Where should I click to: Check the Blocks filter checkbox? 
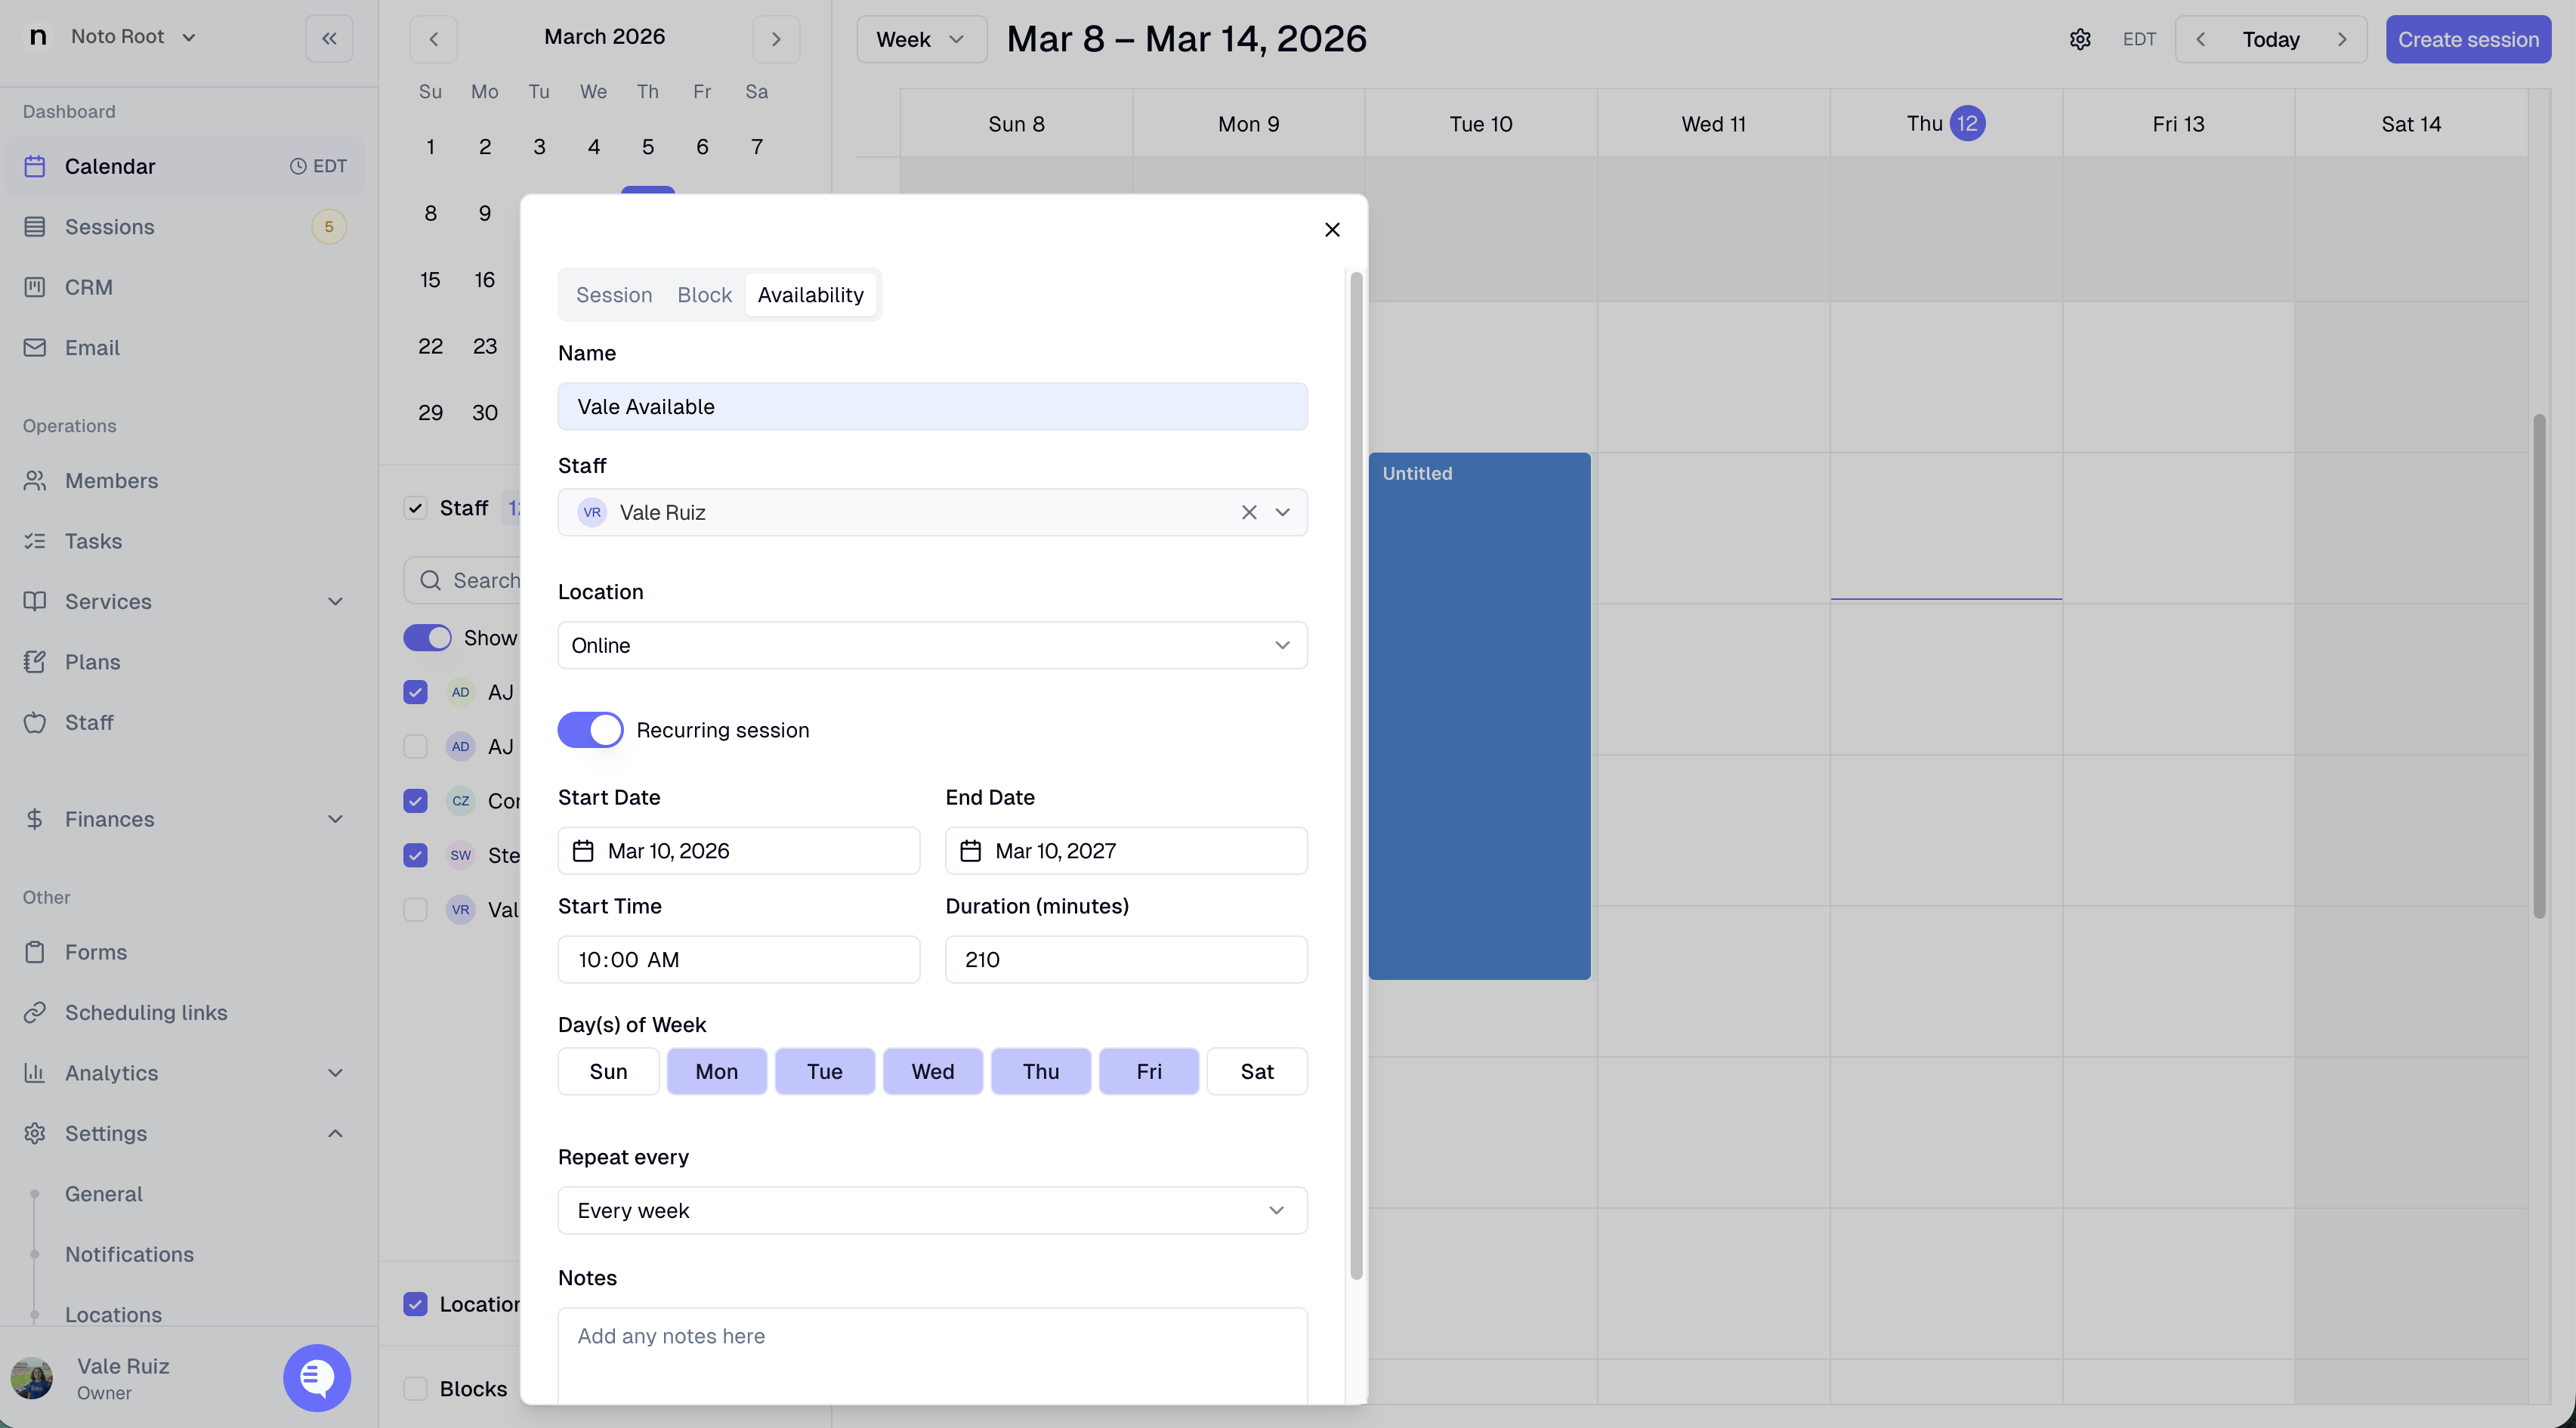click(x=415, y=1388)
